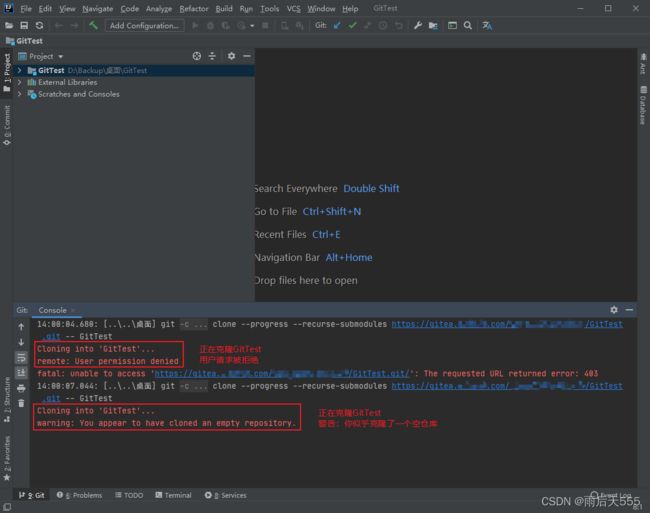Open Project panel gear options
The image size is (650, 513).
click(231, 56)
